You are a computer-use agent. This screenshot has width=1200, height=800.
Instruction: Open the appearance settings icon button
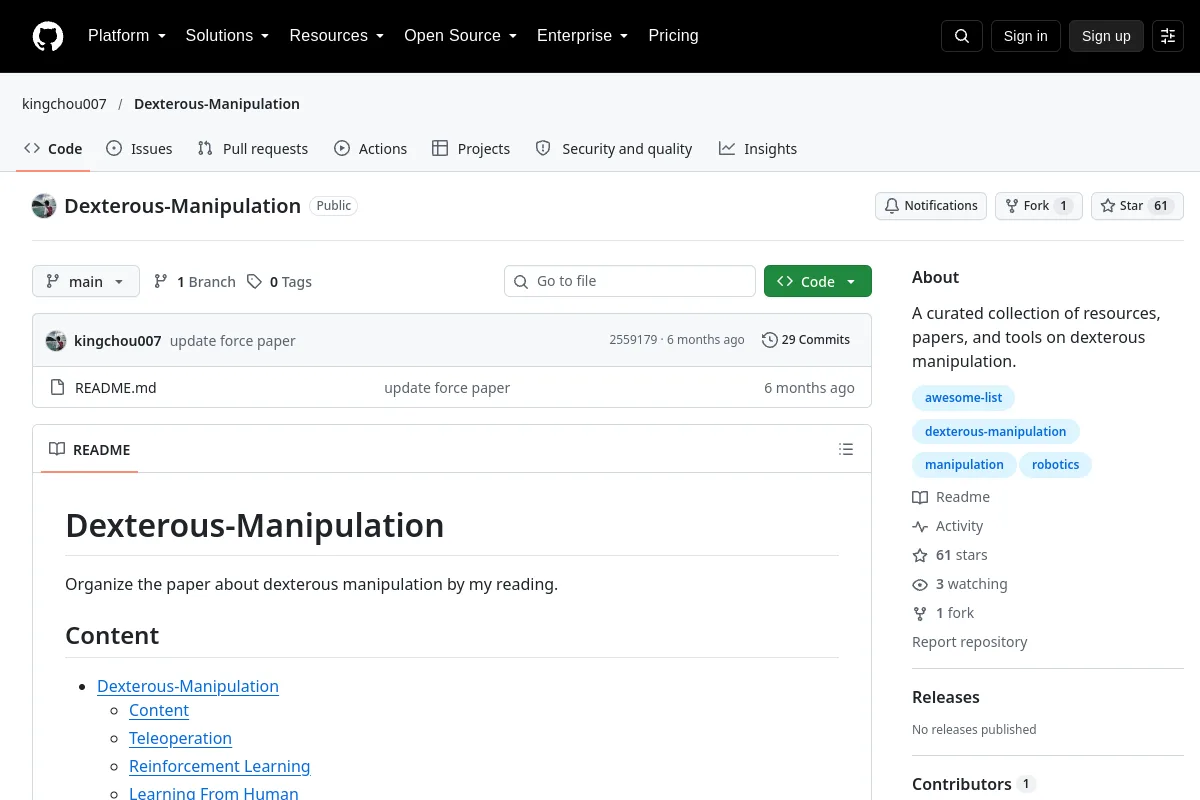tap(1168, 36)
